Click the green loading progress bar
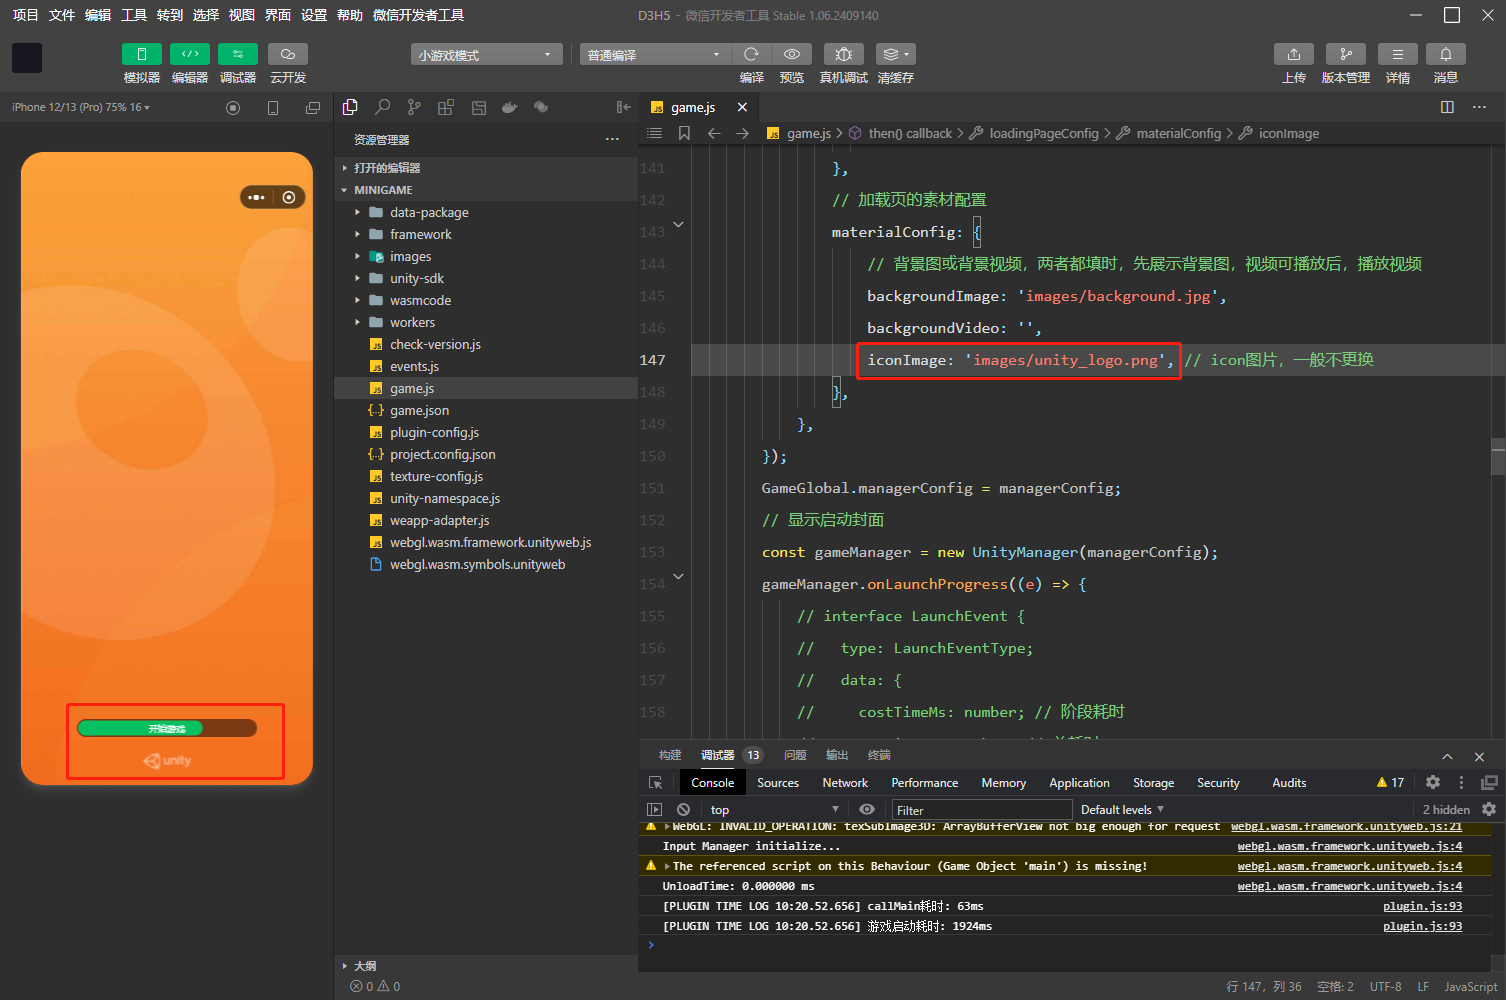Screen dimensions: 1506x1000 (140, 728)
